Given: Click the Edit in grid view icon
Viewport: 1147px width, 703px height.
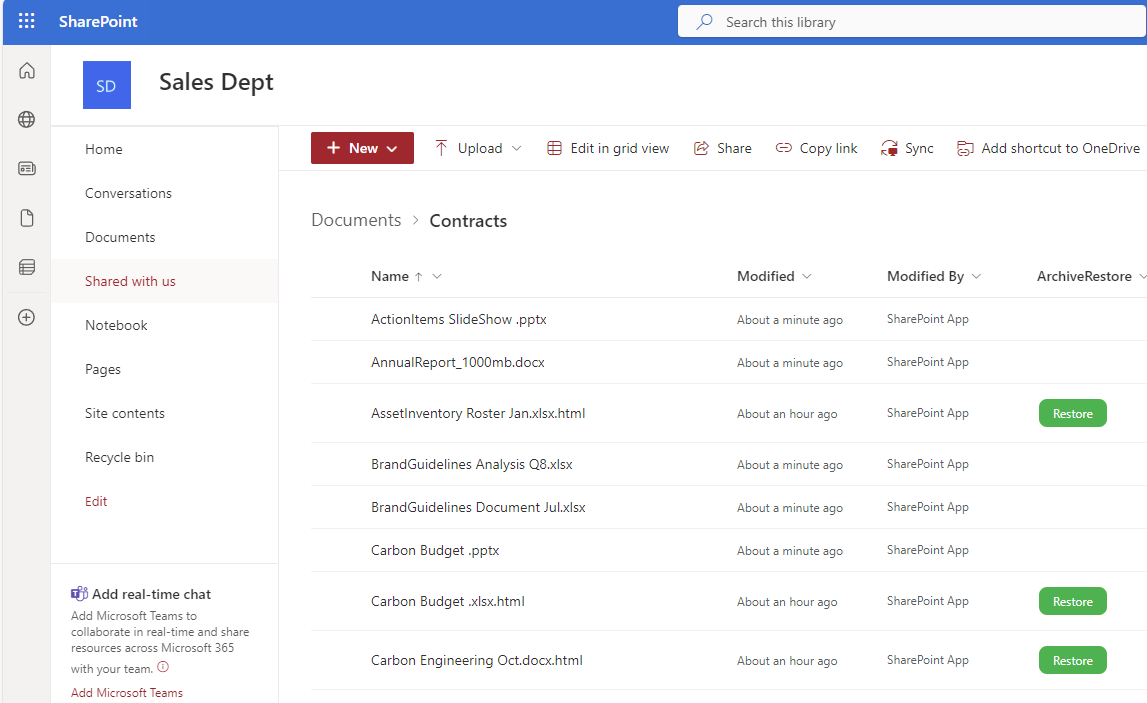Looking at the screenshot, I should tap(554, 149).
